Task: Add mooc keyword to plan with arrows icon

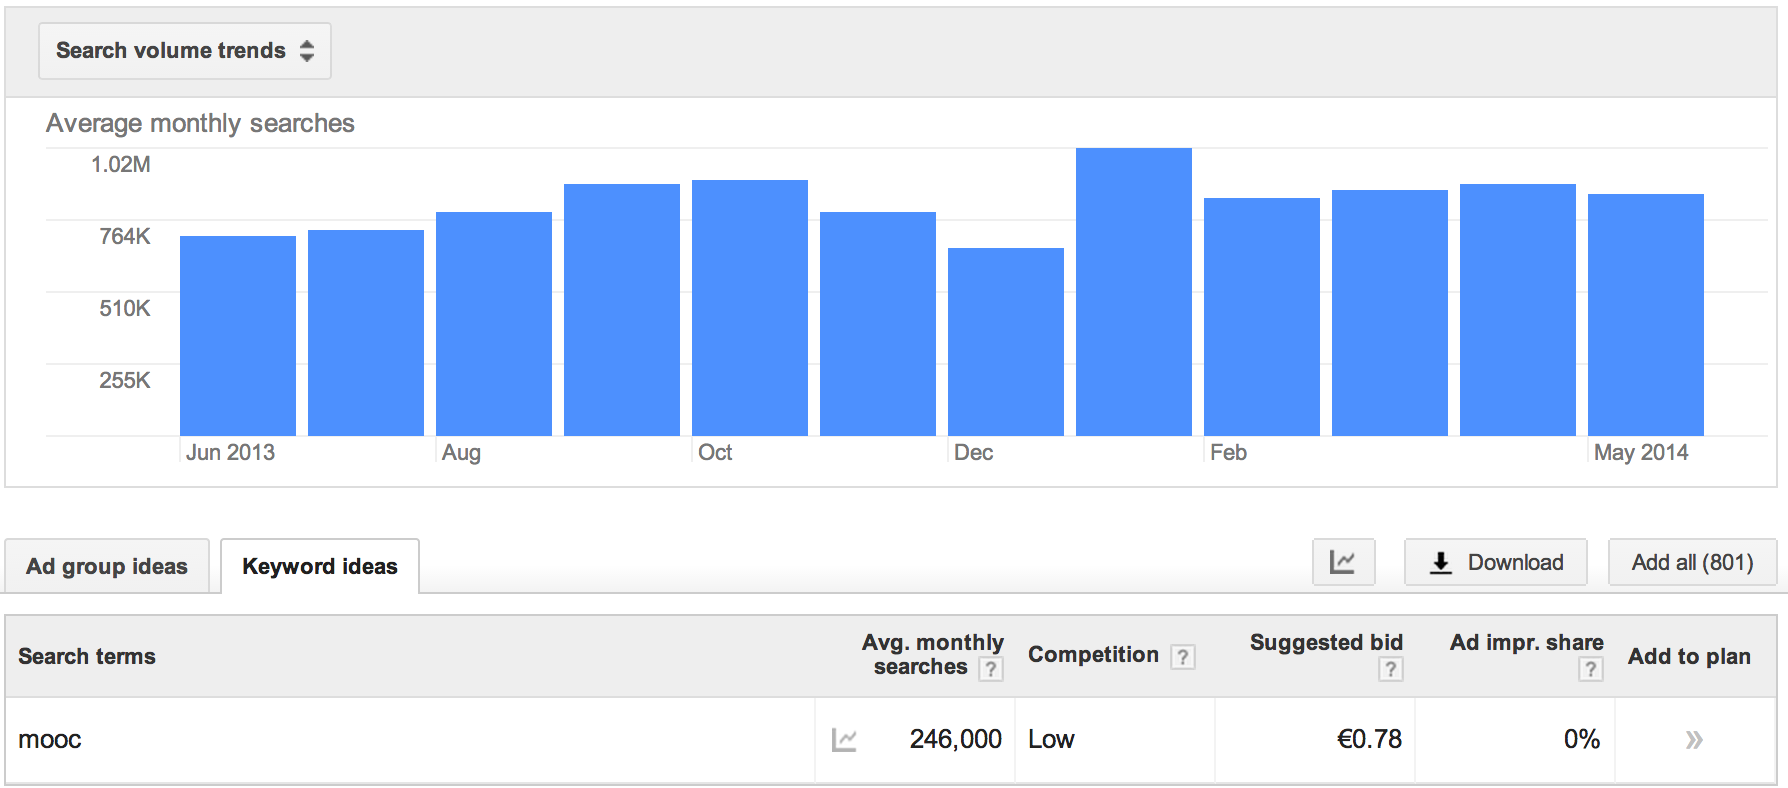Action: tap(1693, 740)
